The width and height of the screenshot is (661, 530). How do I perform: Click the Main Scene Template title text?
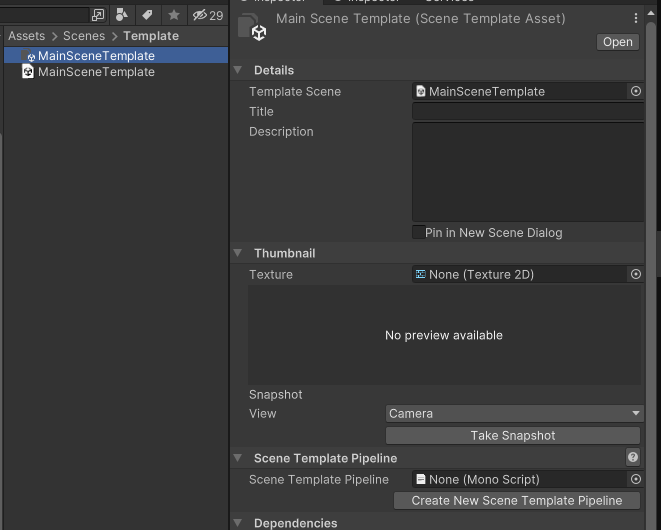tap(420, 19)
